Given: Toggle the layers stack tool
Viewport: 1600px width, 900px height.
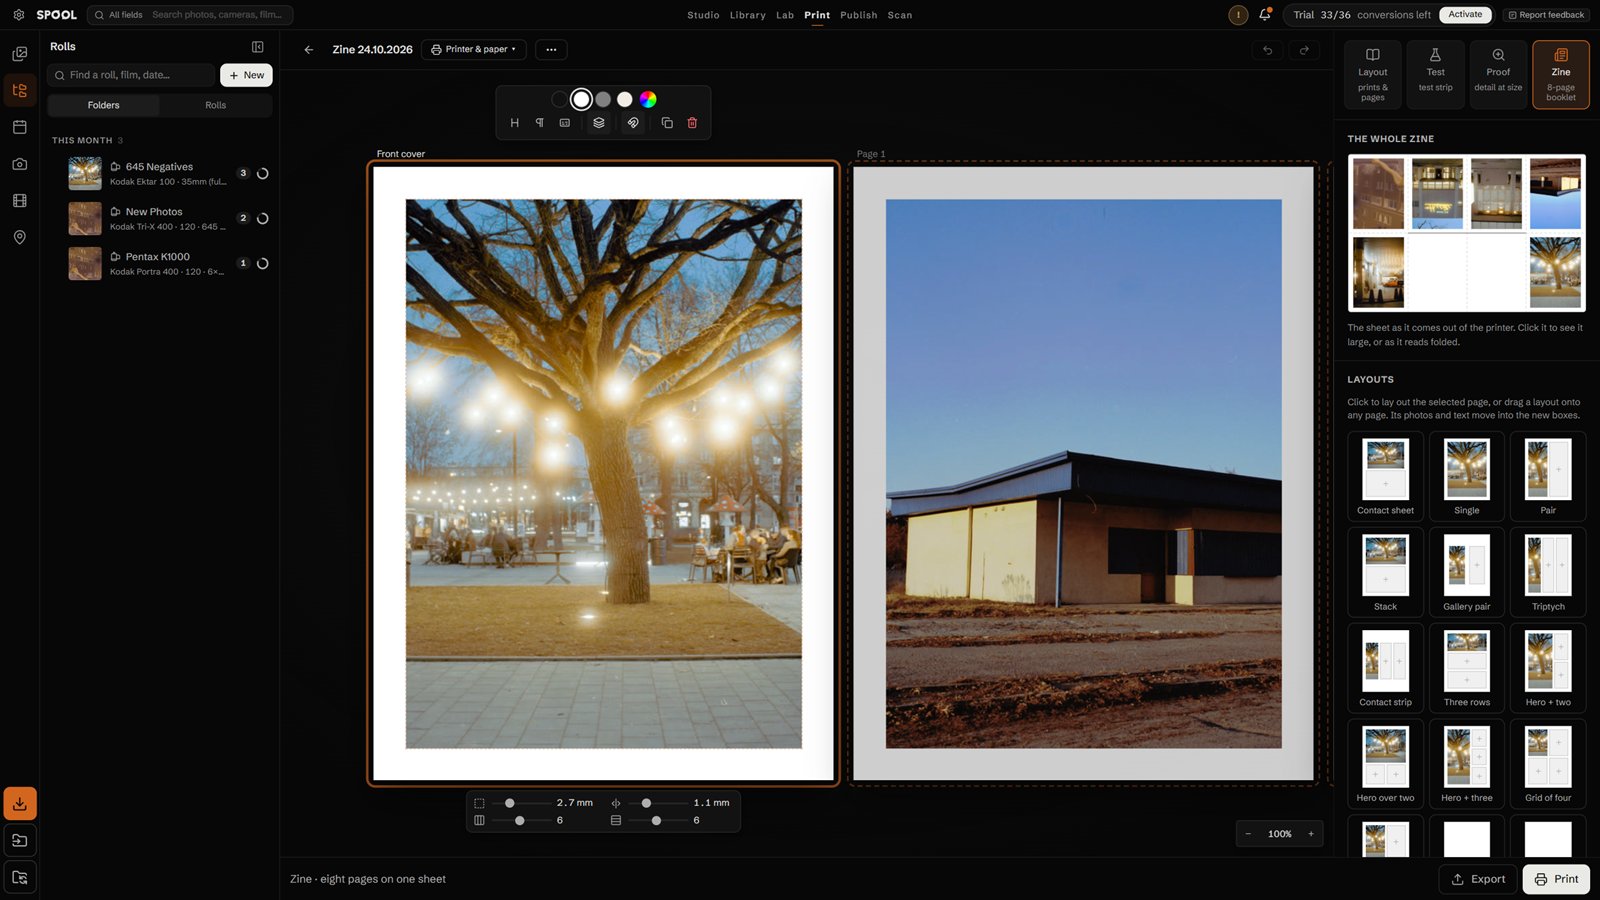Looking at the screenshot, I should (599, 123).
